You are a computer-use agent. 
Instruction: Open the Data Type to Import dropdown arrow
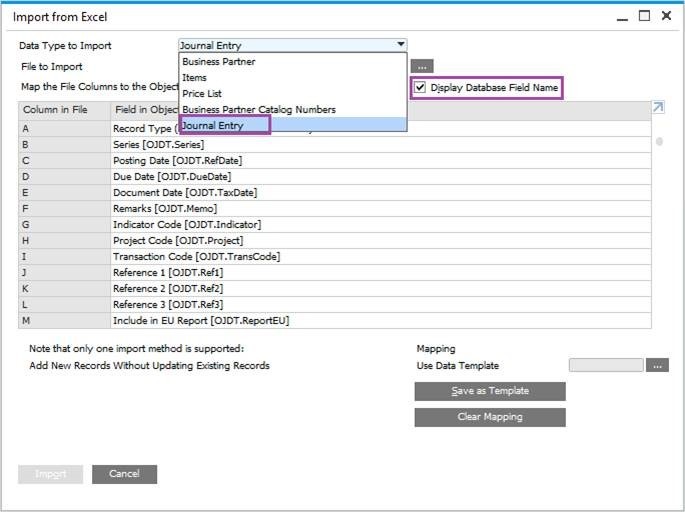tap(400, 45)
